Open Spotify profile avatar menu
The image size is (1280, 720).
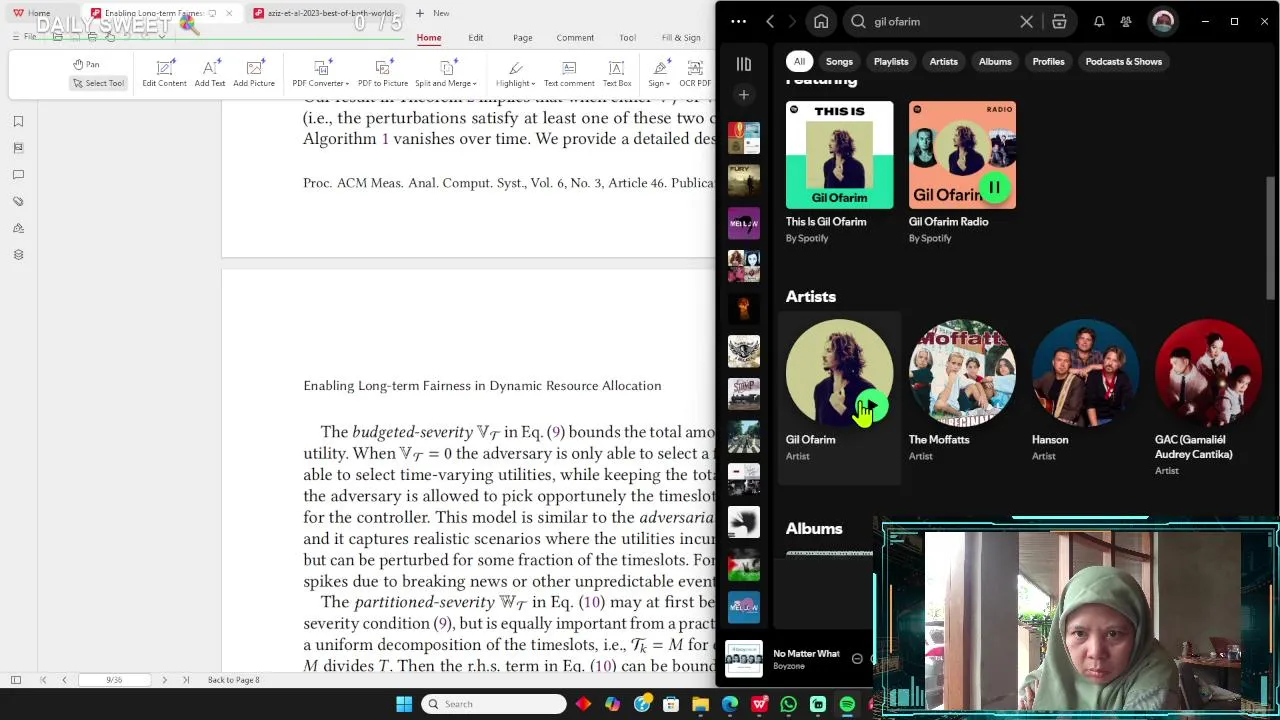click(x=1162, y=21)
